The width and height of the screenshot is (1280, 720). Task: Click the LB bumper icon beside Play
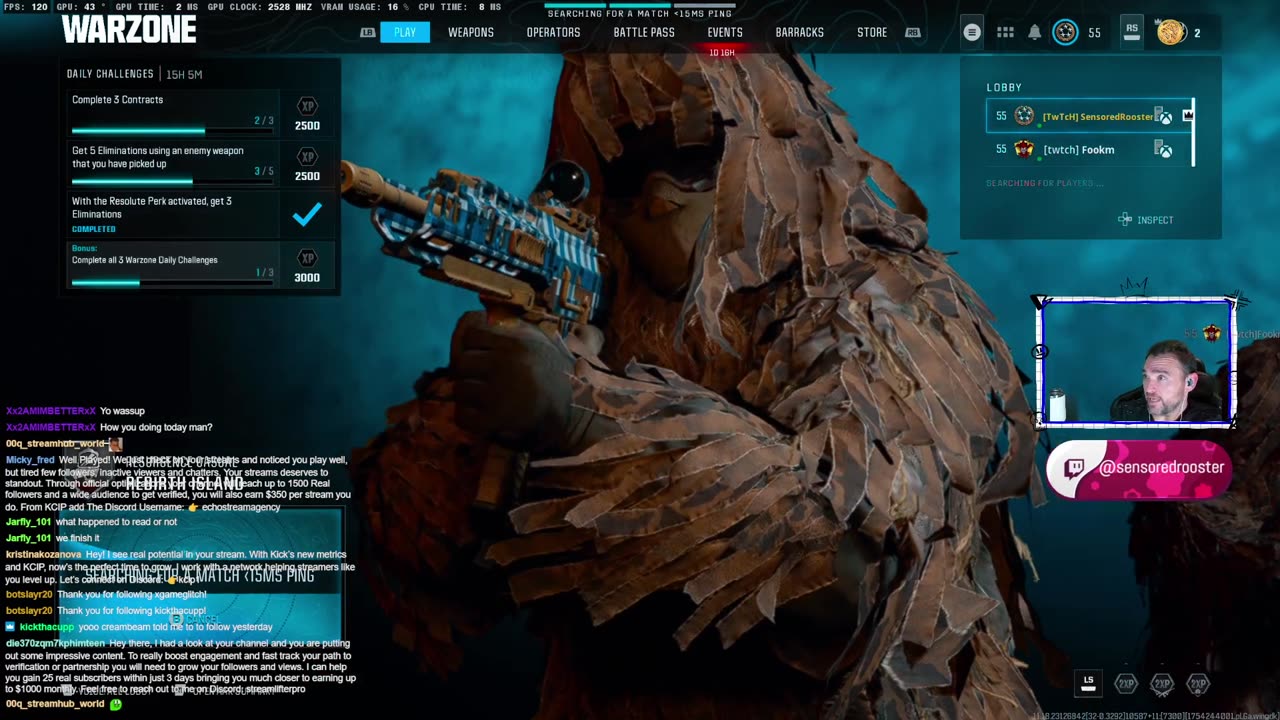368,32
